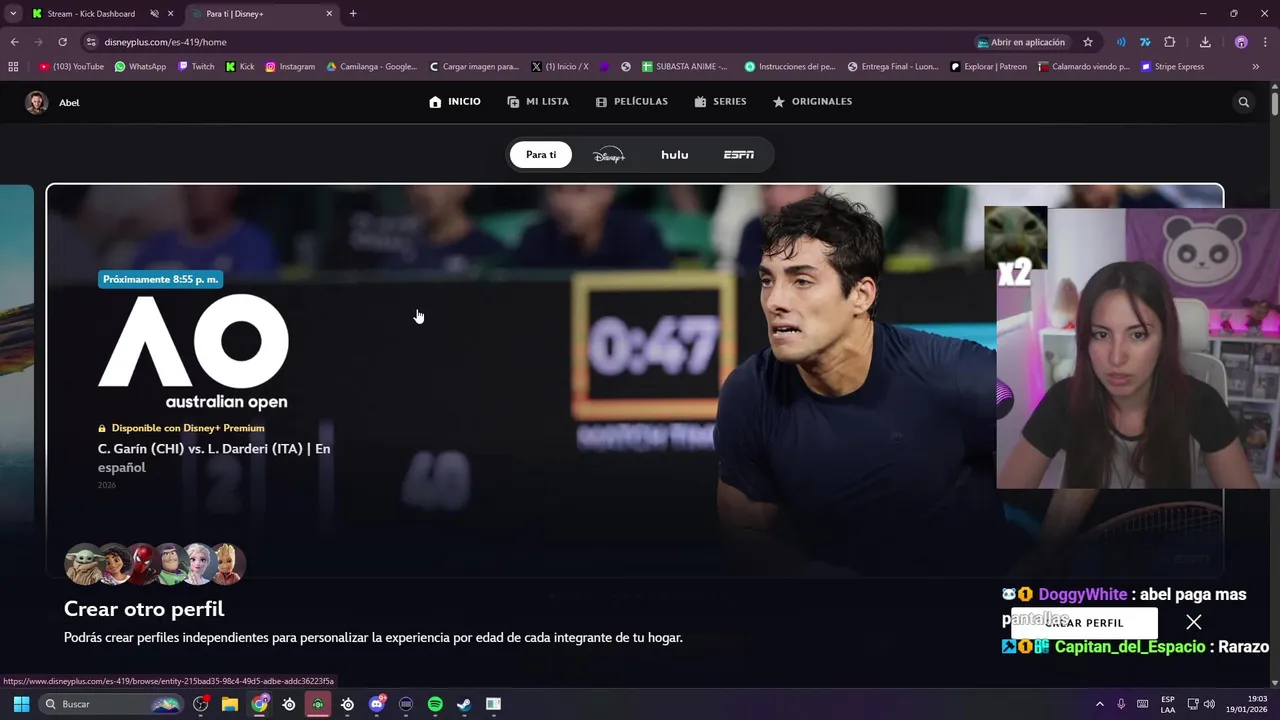Viewport: 1280px width, 720px height.
Task: Select the 'Para ti' pill tab
Action: (x=541, y=155)
